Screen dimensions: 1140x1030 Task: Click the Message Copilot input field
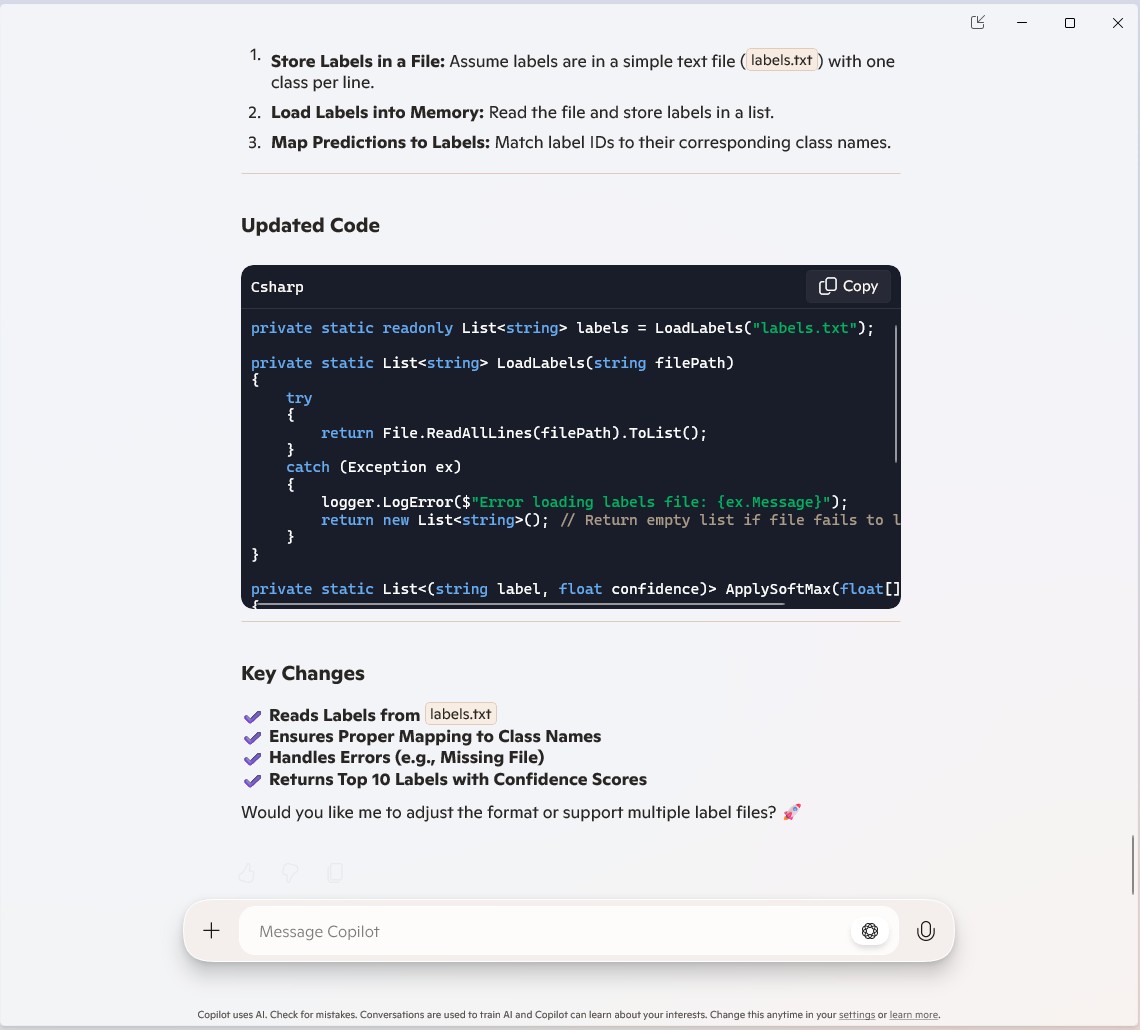[540, 931]
